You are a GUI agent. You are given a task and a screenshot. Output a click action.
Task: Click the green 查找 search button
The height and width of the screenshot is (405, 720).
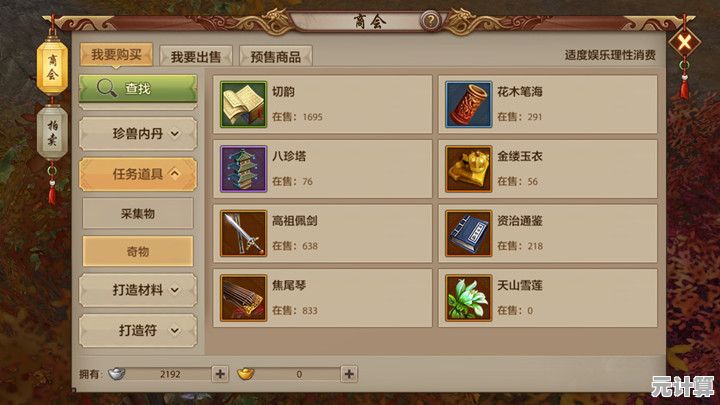(x=138, y=88)
